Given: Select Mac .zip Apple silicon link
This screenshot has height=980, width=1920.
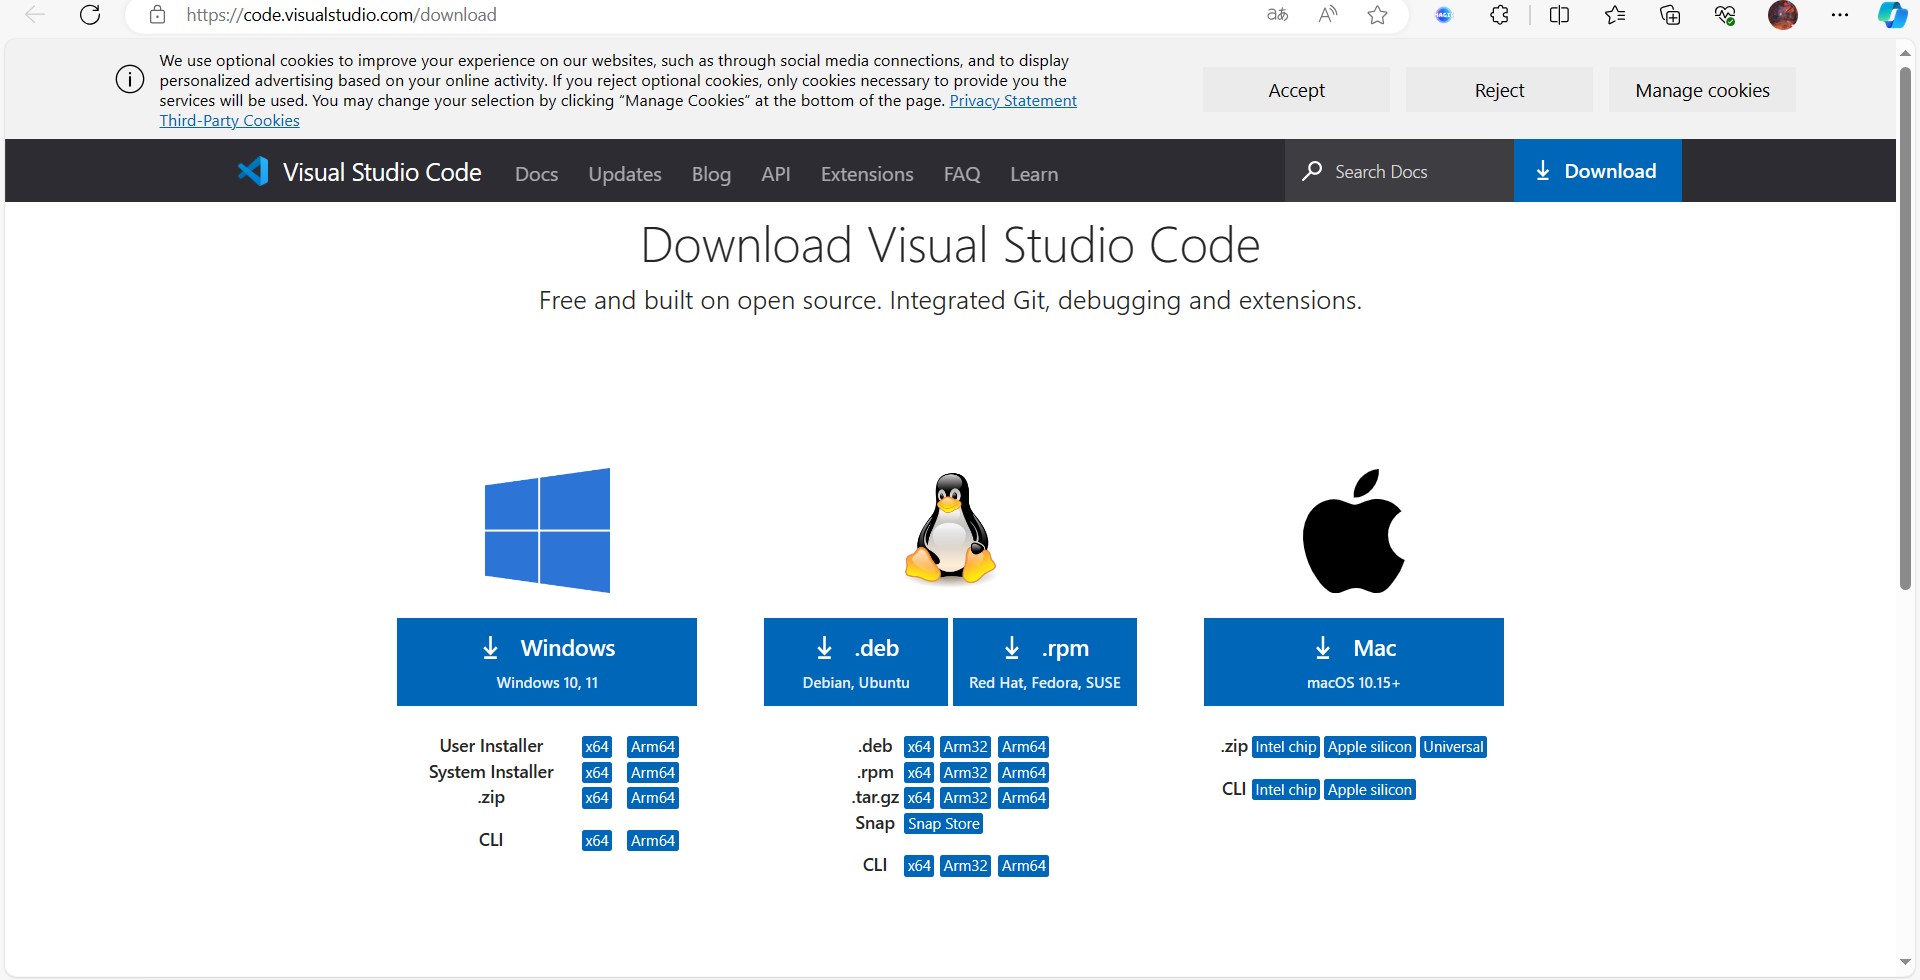Looking at the screenshot, I should tap(1370, 747).
